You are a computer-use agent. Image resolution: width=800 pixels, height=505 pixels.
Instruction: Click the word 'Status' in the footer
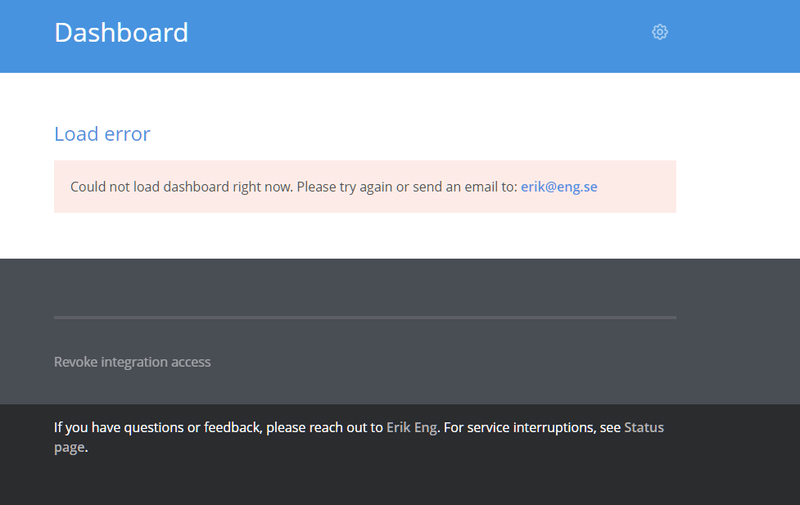pyautogui.click(x=644, y=428)
